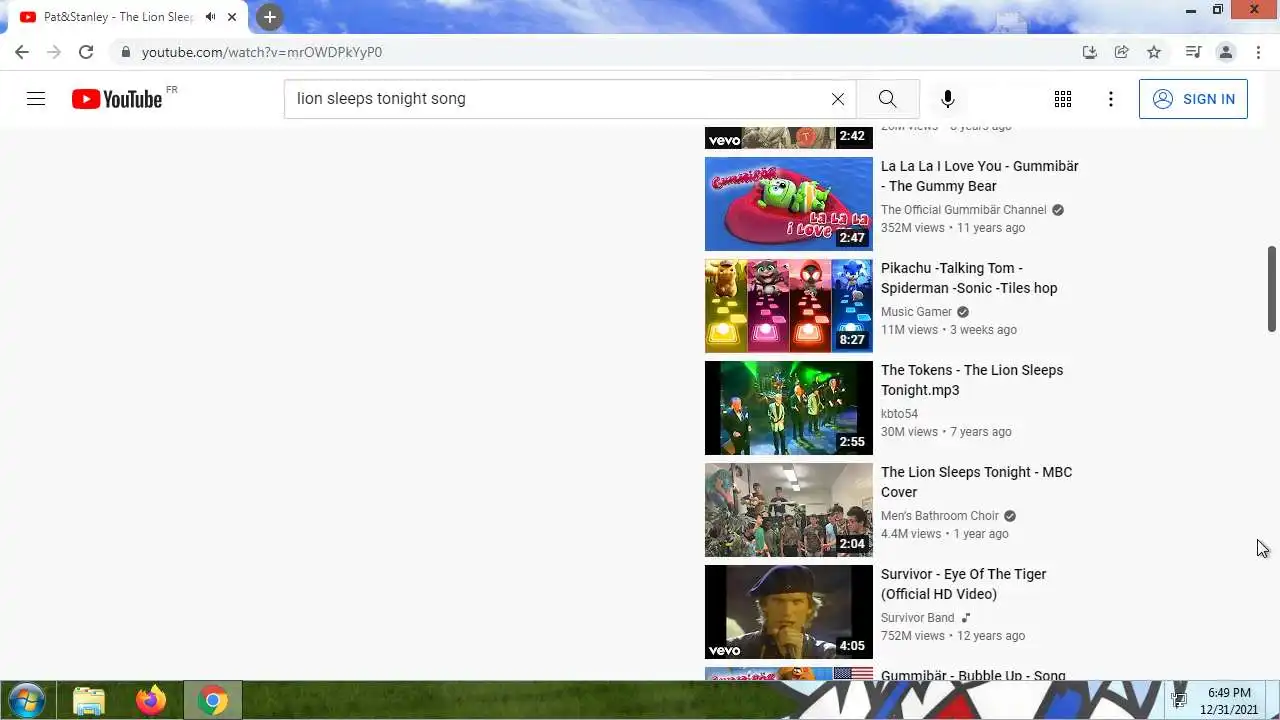
Task: Open the Chrome three-dot menu
Action: click(1257, 52)
